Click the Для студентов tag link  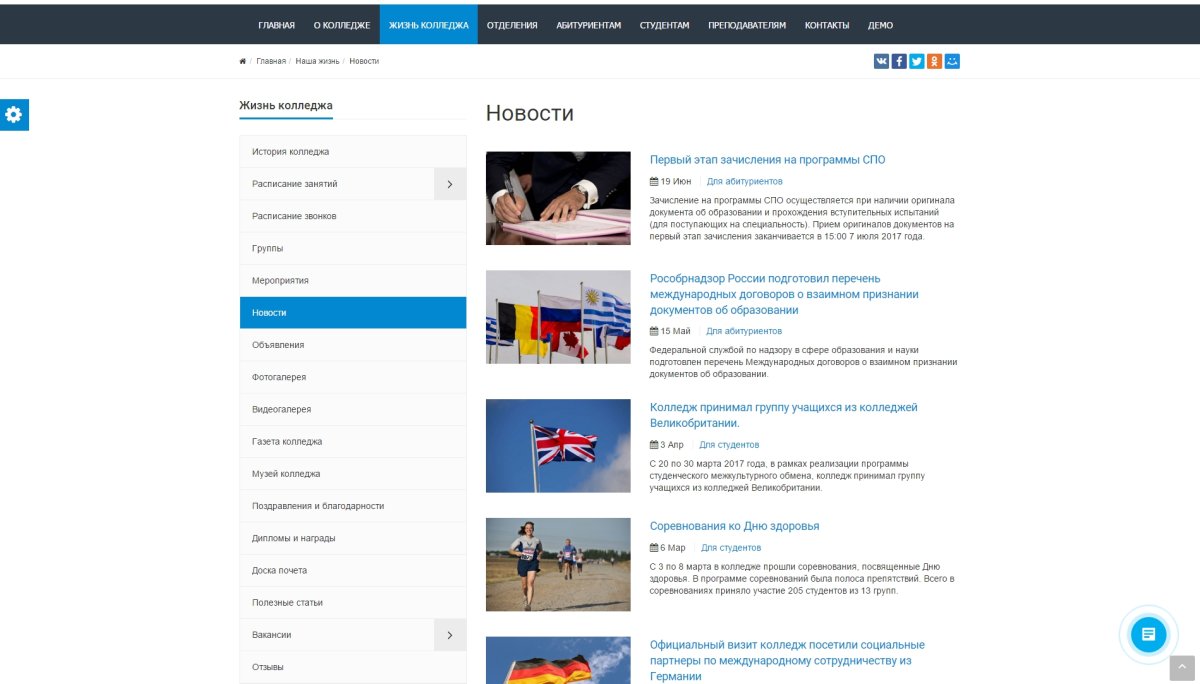pos(730,443)
